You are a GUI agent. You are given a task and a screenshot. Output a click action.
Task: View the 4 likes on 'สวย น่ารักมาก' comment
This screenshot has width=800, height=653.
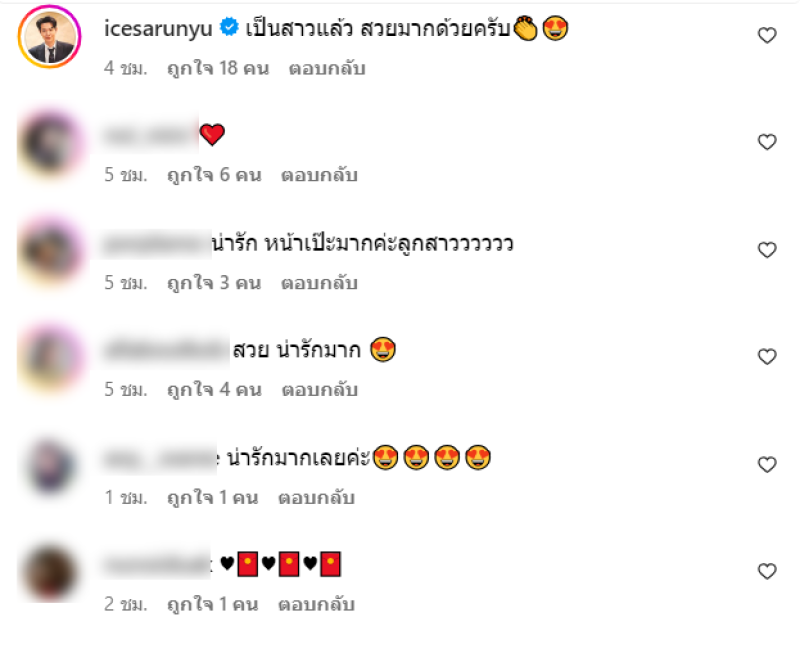pos(214,390)
